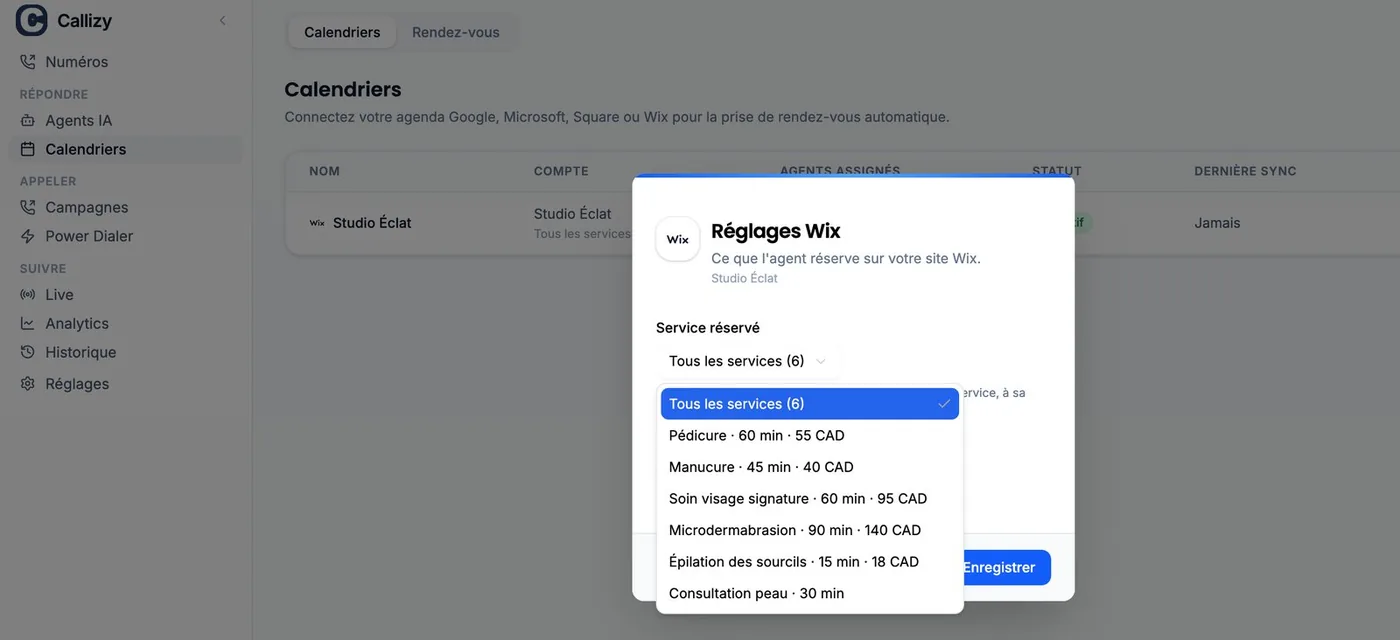Click the broadcast icon beside Live
The image size is (1400, 640).
click(28, 294)
